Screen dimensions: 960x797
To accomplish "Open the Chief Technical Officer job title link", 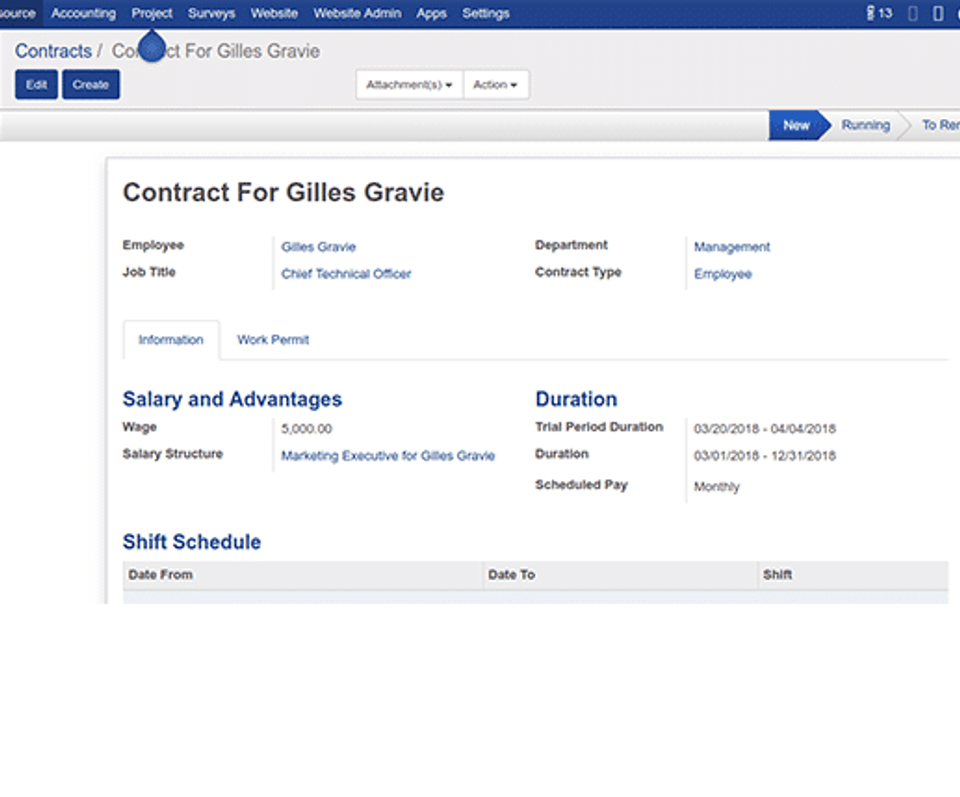I will (346, 274).
